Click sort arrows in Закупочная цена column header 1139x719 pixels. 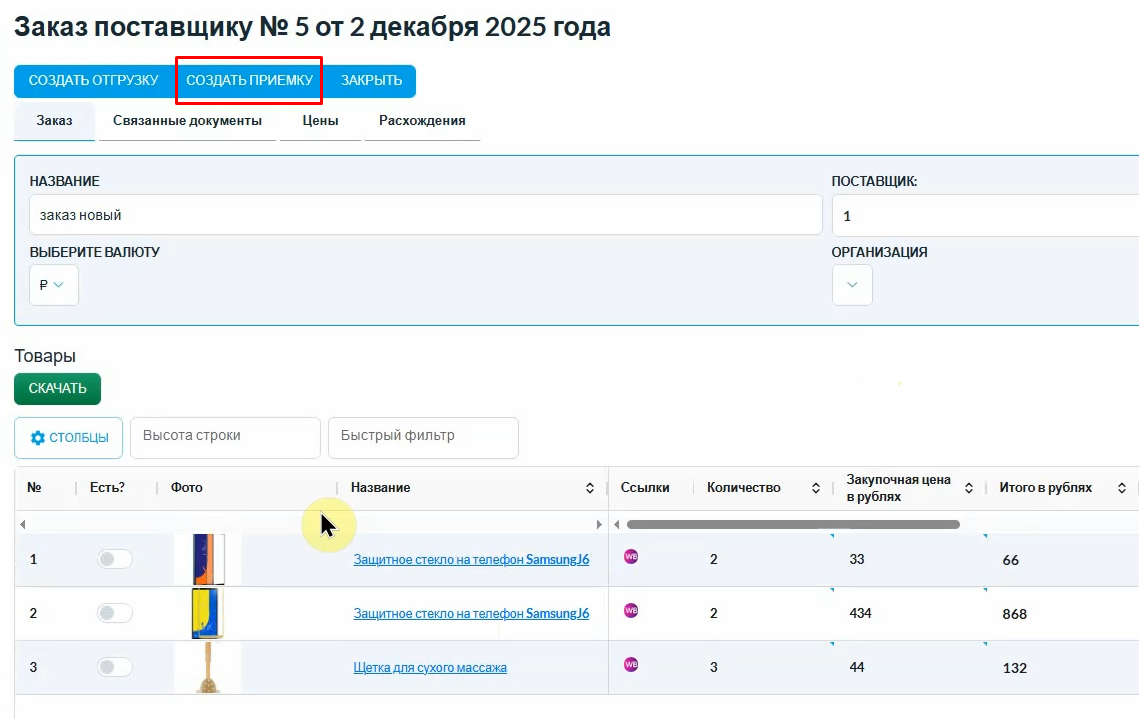coord(968,488)
